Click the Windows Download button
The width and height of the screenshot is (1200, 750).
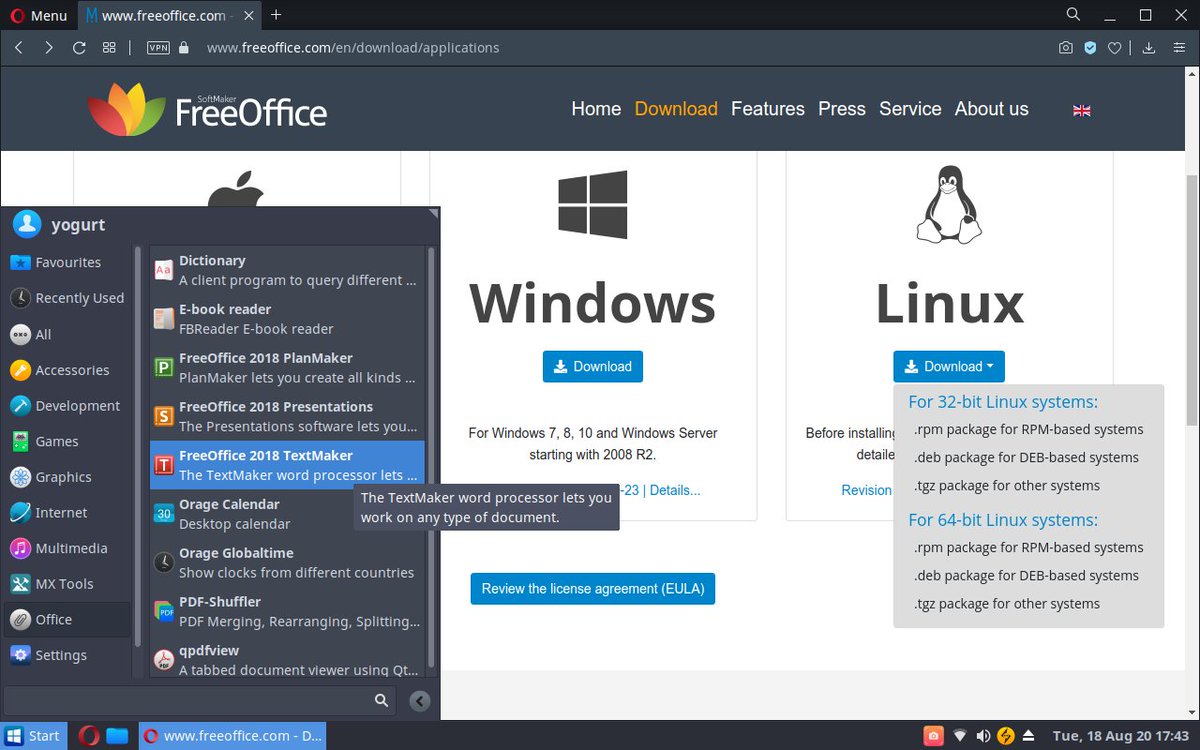(593, 366)
